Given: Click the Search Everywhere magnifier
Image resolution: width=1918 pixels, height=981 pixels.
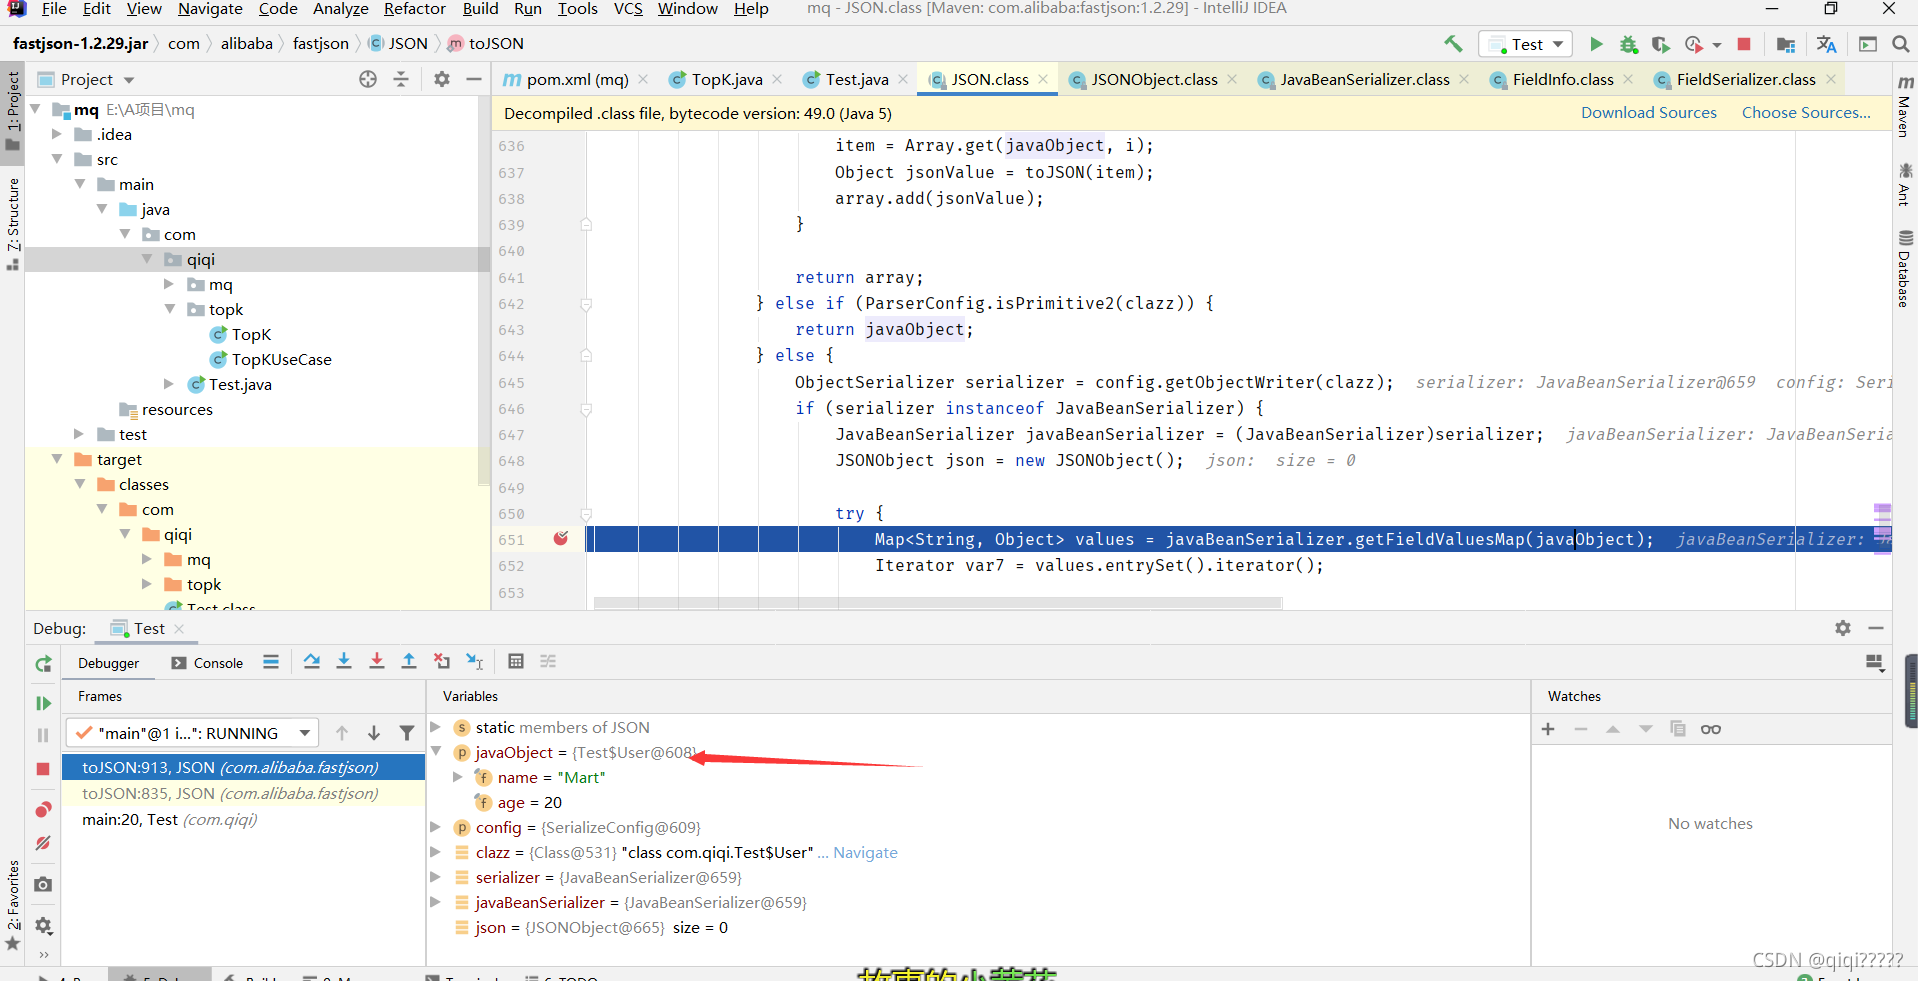Looking at the screenshot, I should 1900,44.
